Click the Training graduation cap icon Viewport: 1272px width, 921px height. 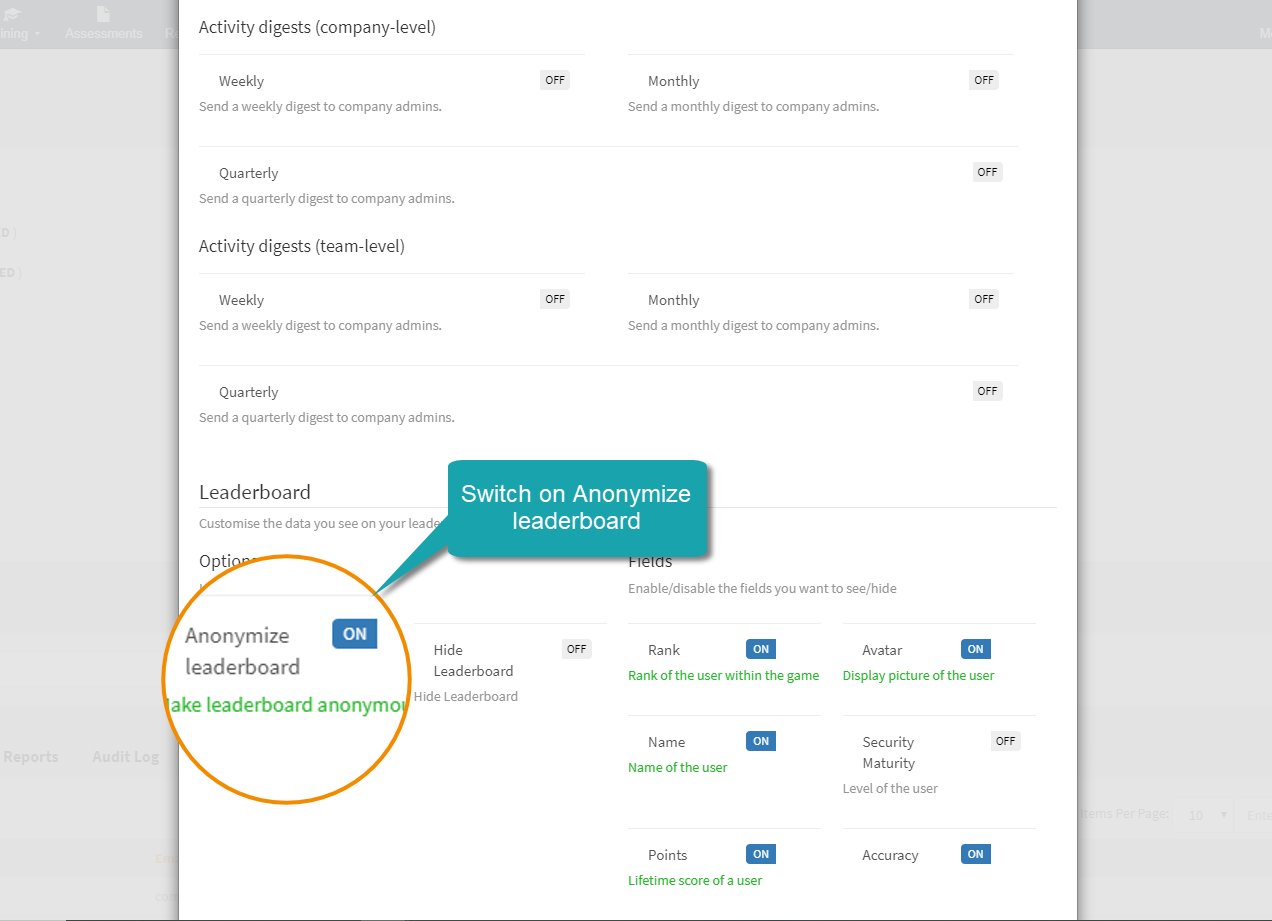tap(12, 14)
